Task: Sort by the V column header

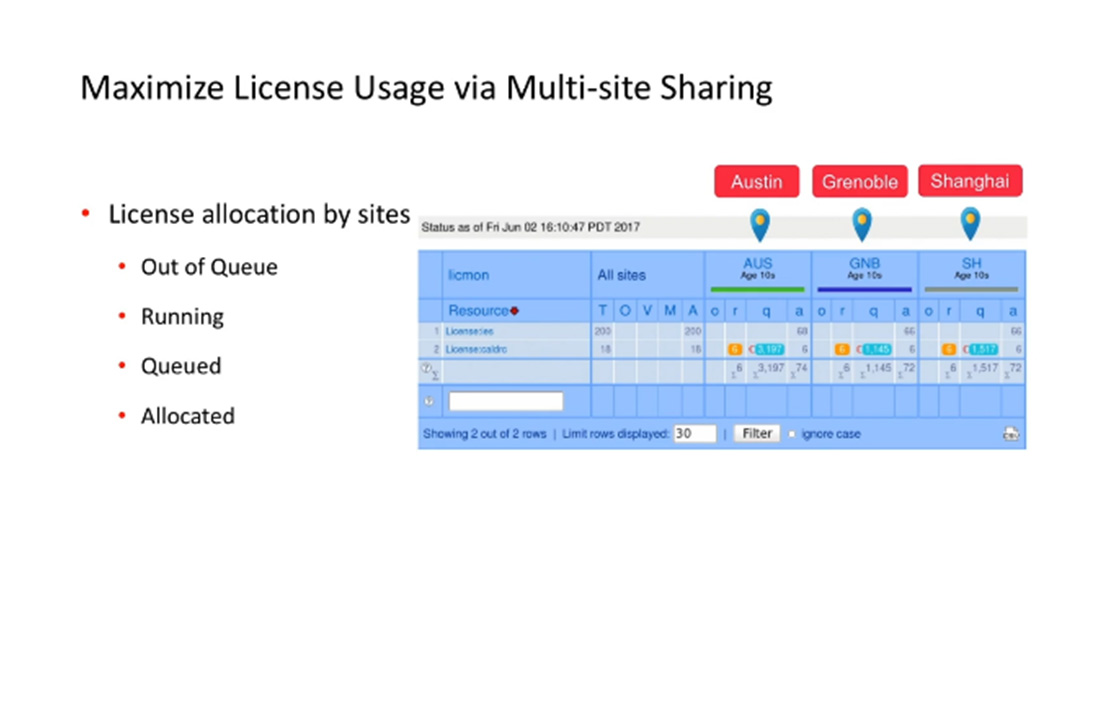Action: pos(648,310)
